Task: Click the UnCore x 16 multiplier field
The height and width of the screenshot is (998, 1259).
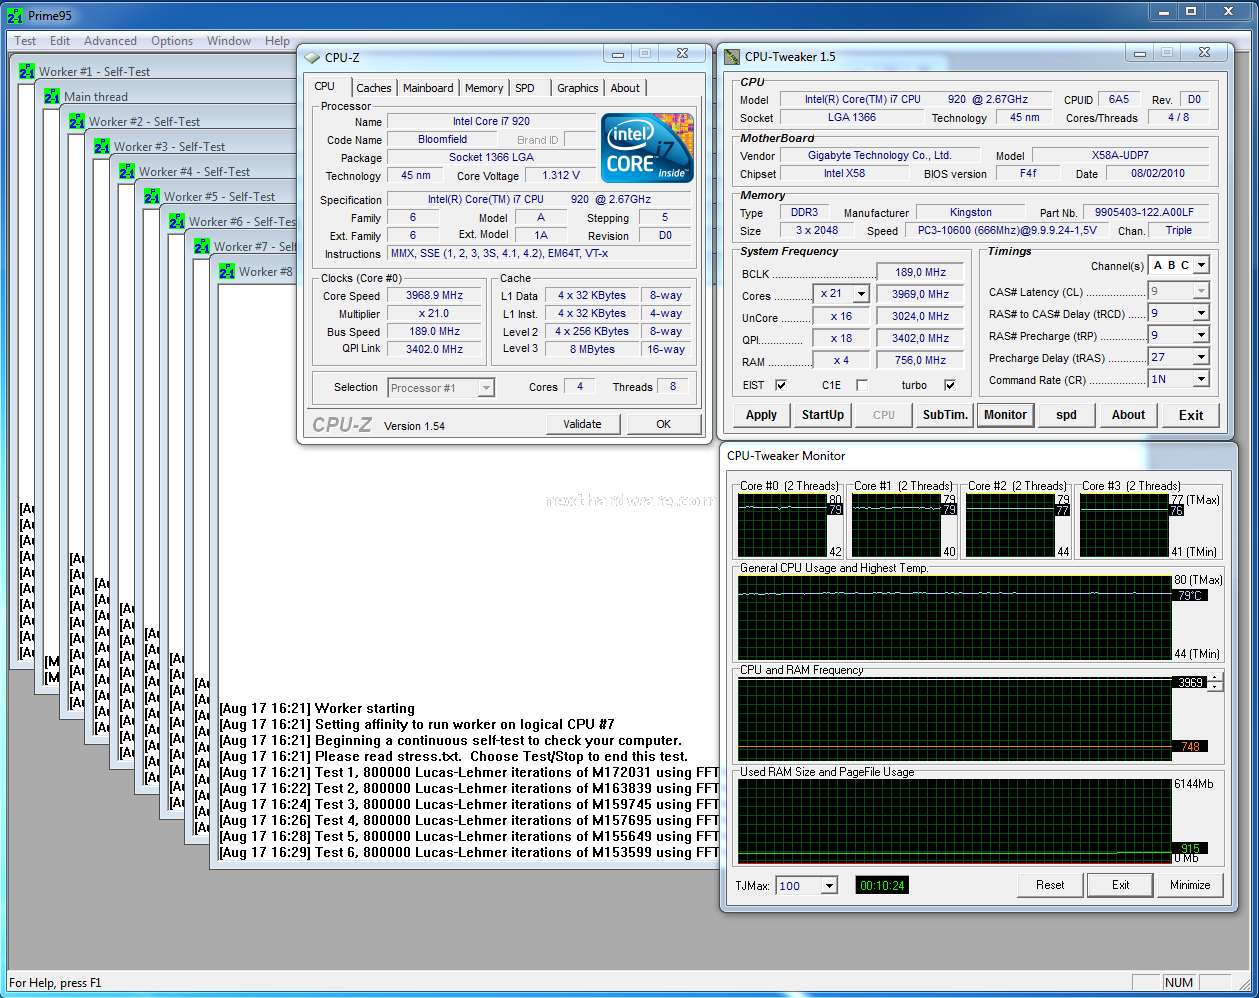Action: (x=841, y=316)
